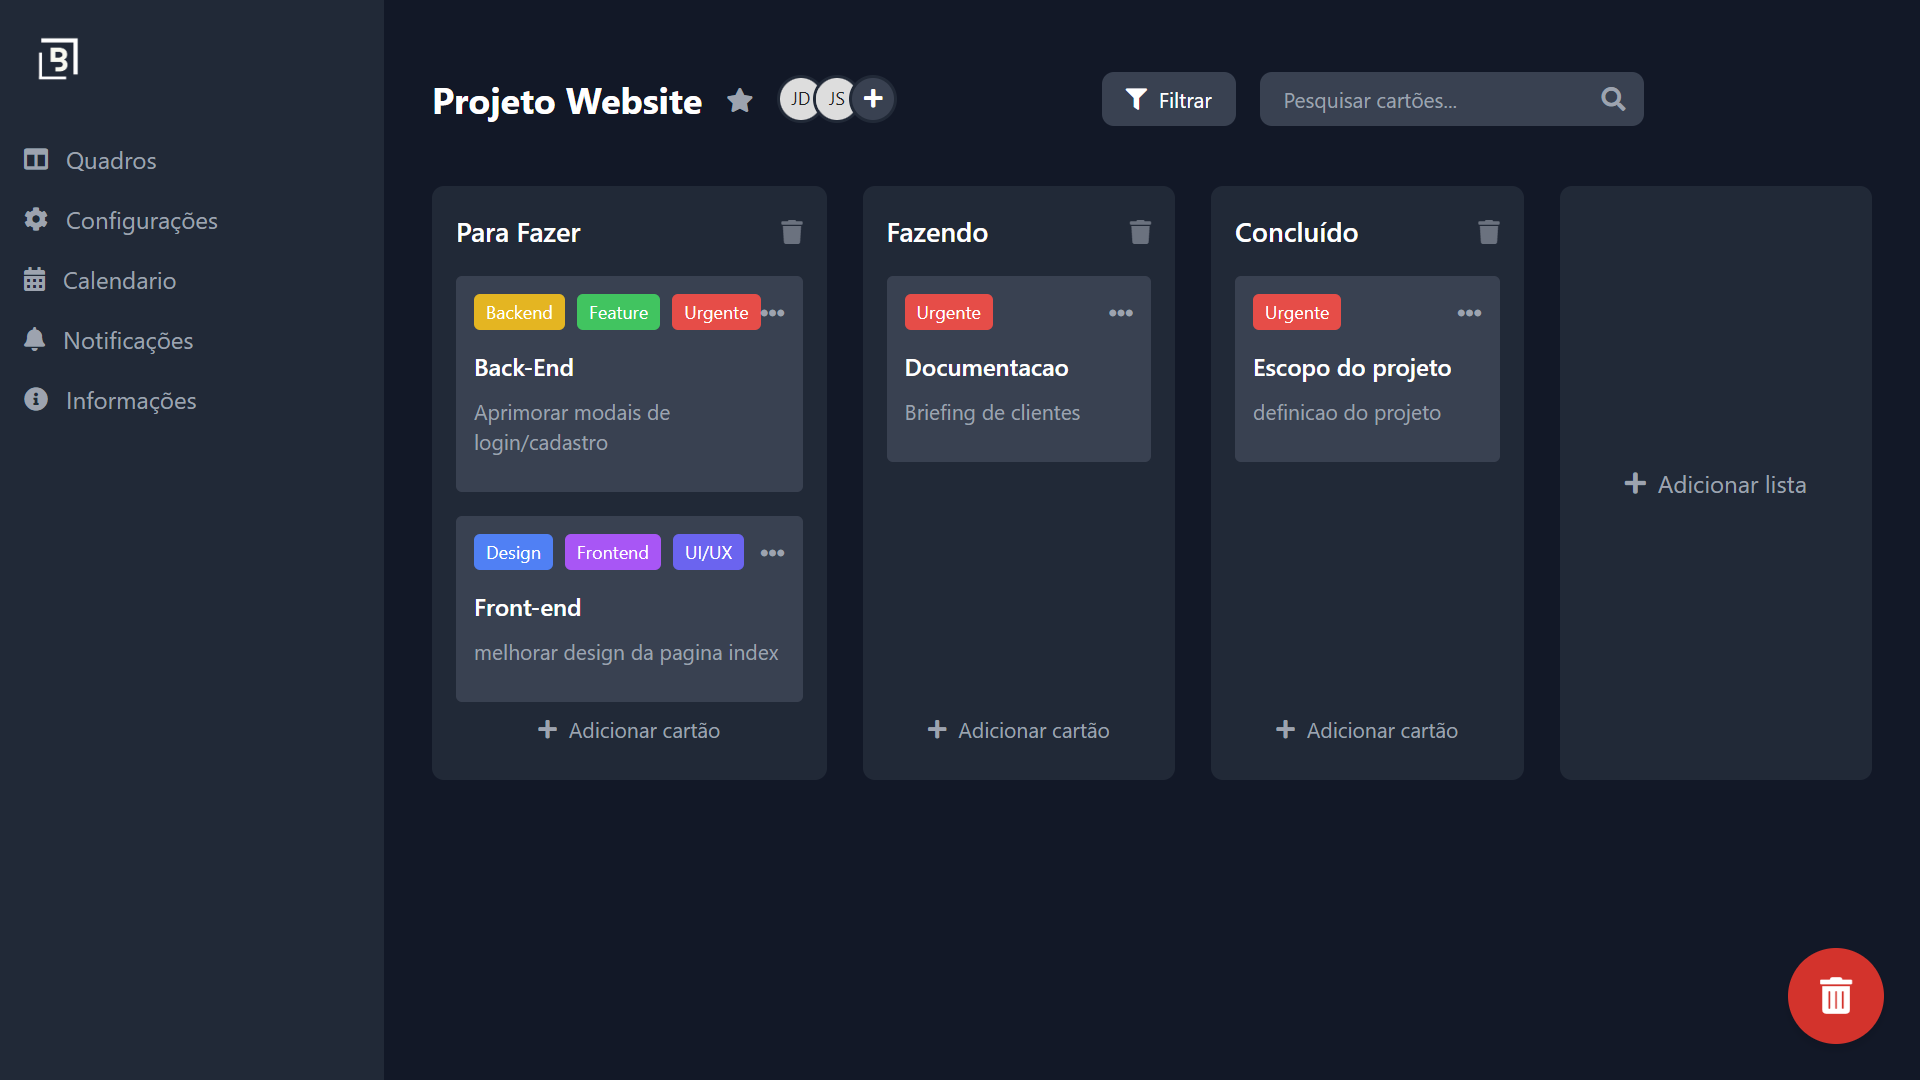Click the red floating trash button
1920x1080 pixels.
[1836, 996]
